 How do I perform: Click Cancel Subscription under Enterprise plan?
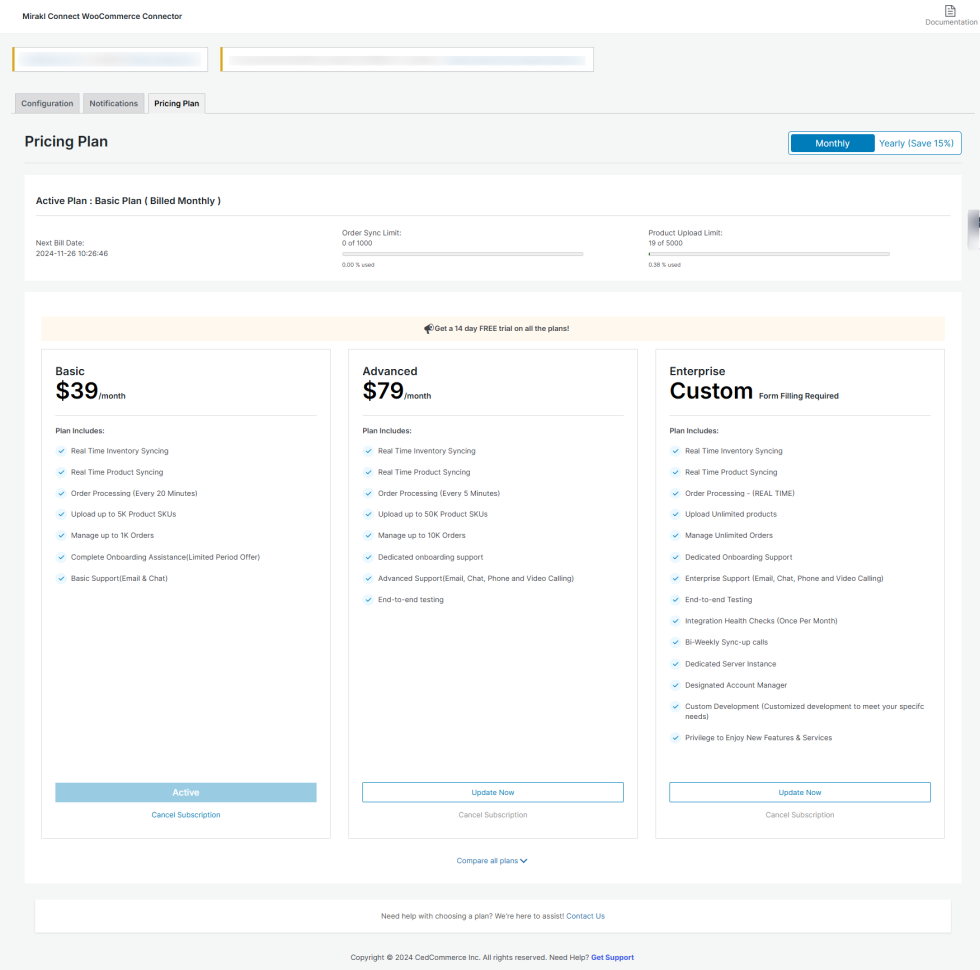click(799, 815)
